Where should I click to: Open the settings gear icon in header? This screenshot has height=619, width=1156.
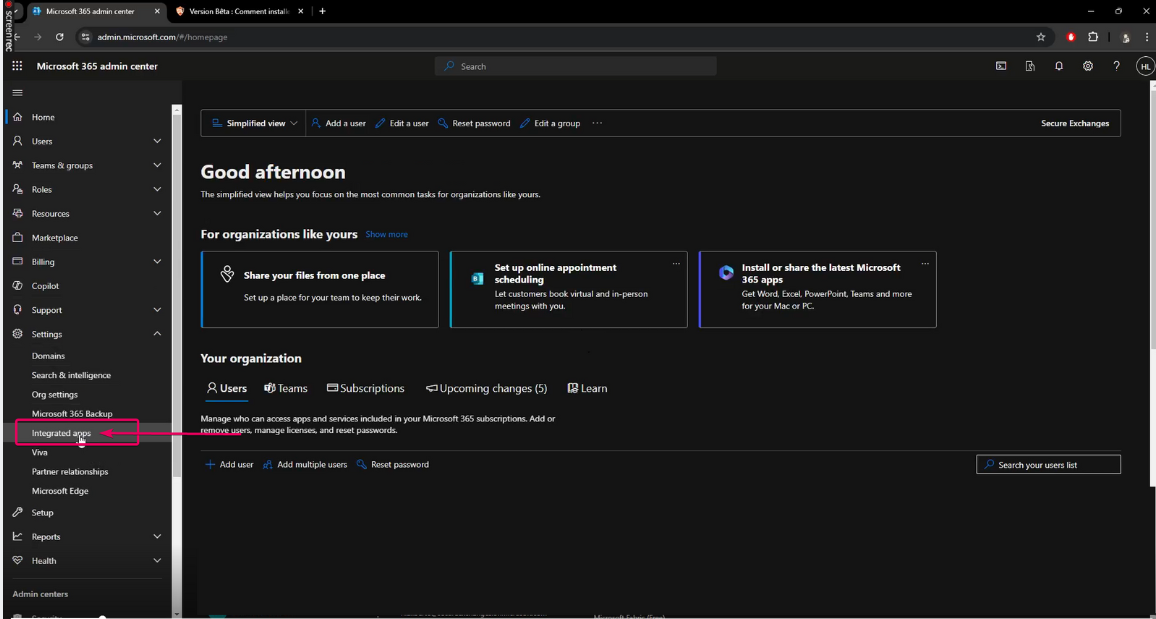pos(1088,66)
